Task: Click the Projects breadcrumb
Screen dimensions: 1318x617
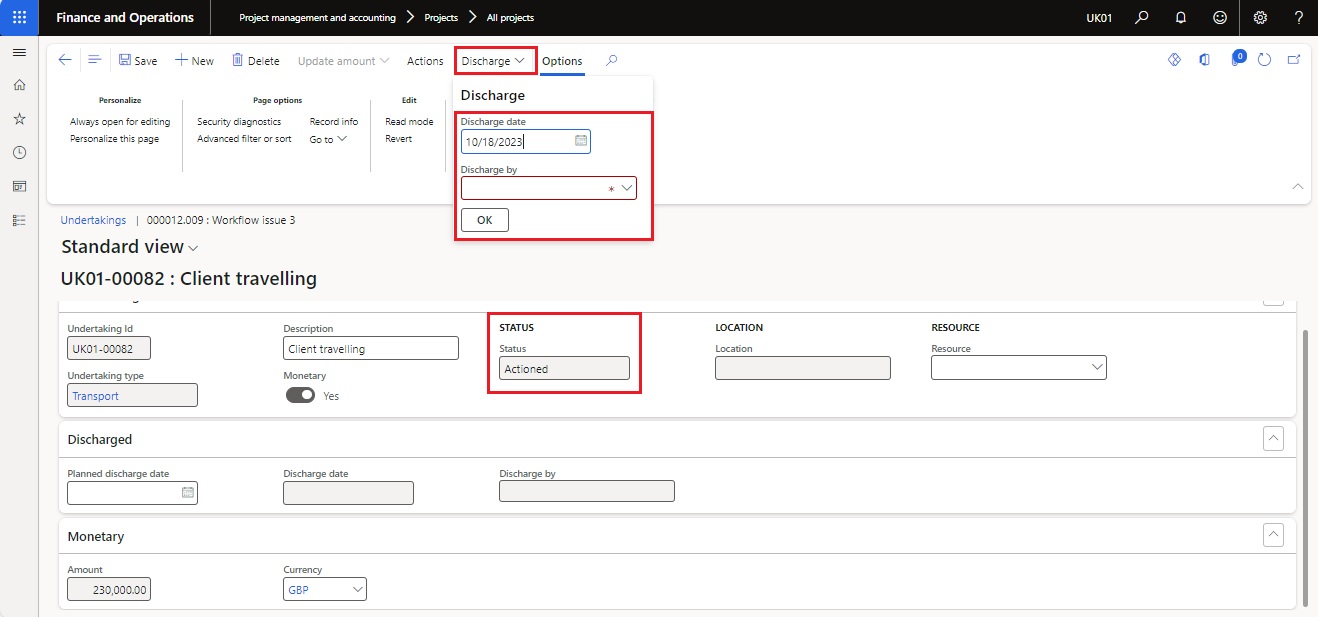Action: (x=439, y=18)
